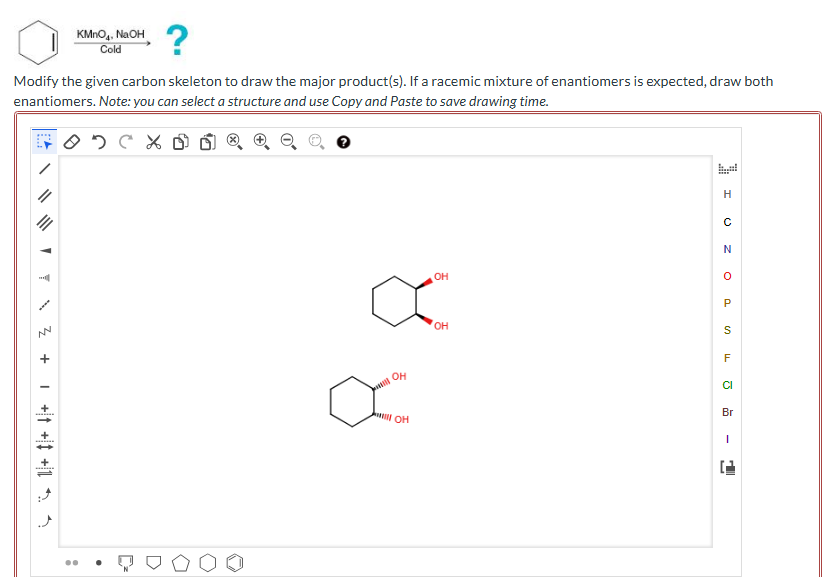Paste the copied structure
The width and height of the screenshot is (822, 577).
click(x=208, y=141)
